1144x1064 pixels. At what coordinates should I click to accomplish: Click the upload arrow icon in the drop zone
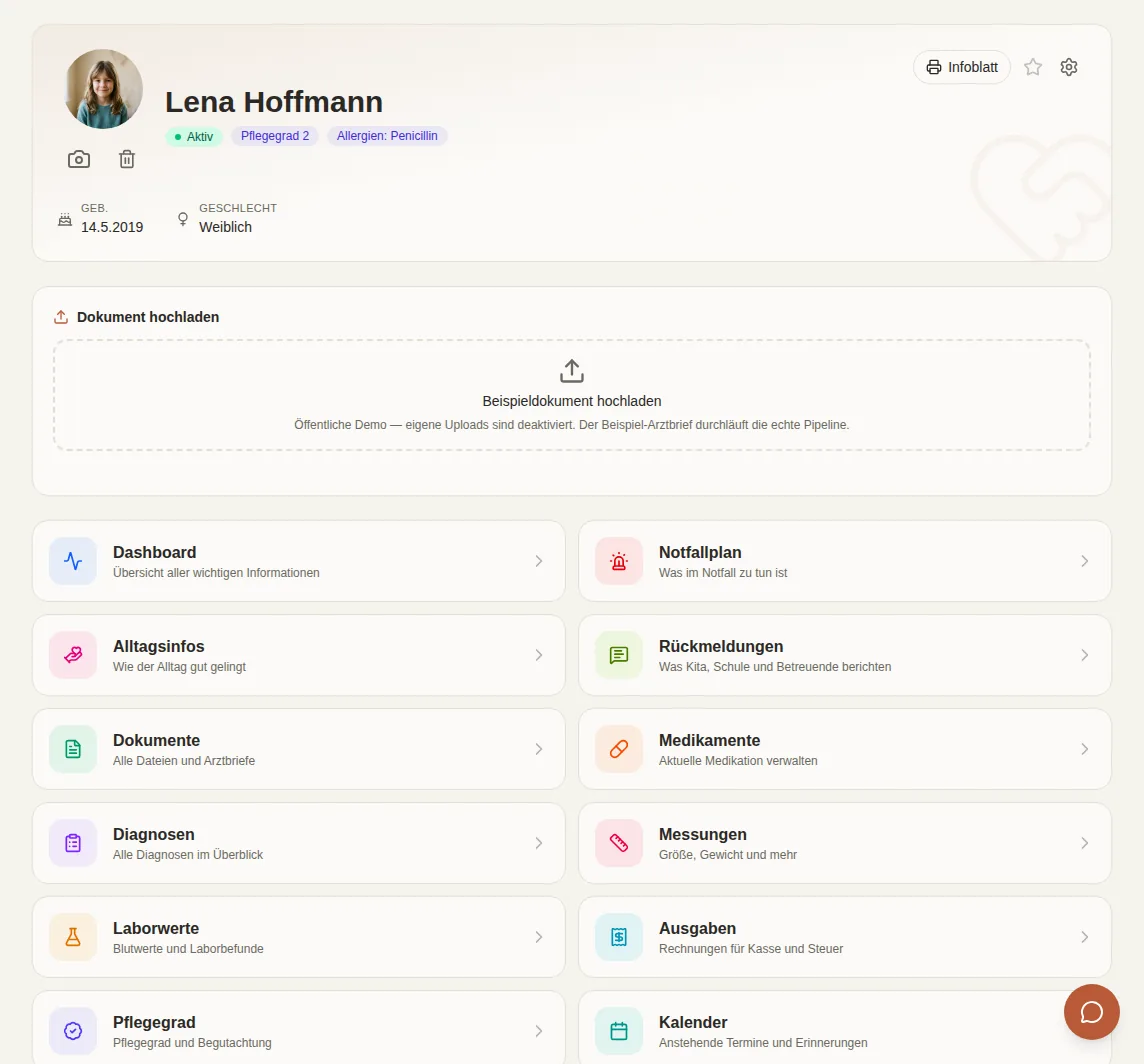(x=572, y=371)
